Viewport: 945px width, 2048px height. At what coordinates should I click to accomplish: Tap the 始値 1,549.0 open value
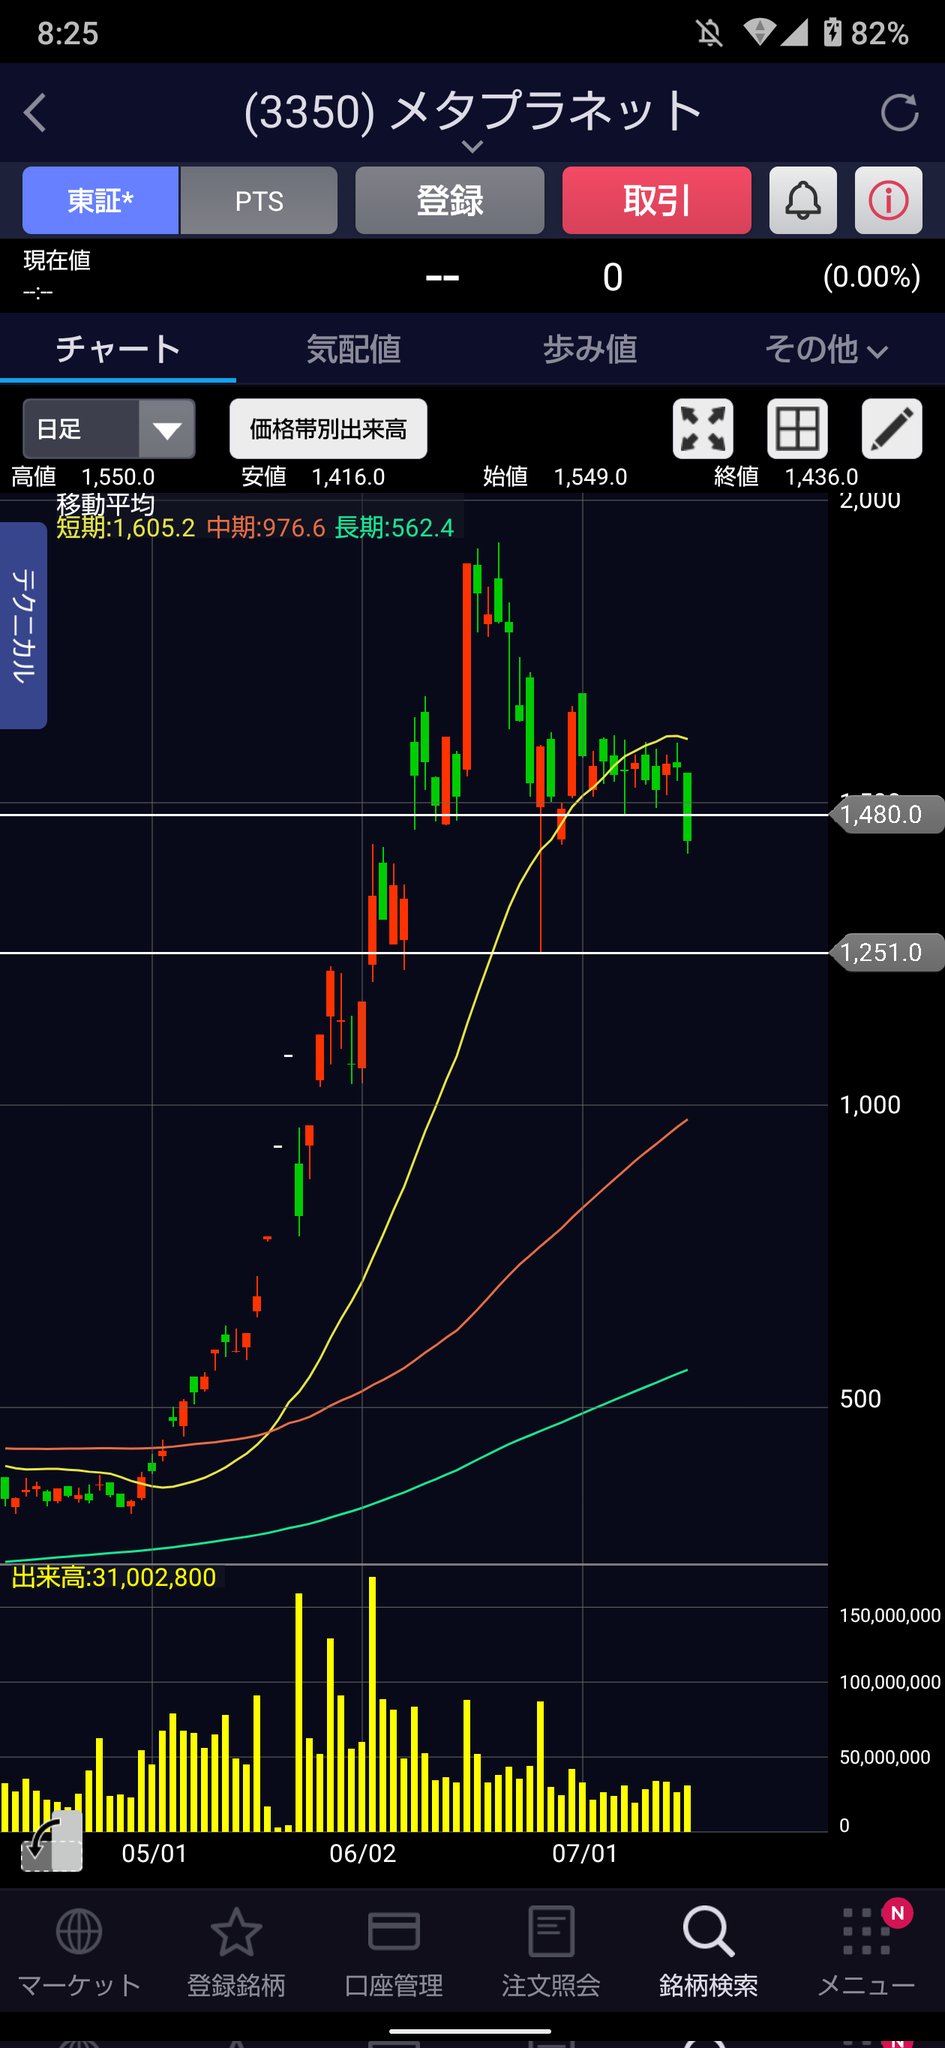click(x=555, y=477)
